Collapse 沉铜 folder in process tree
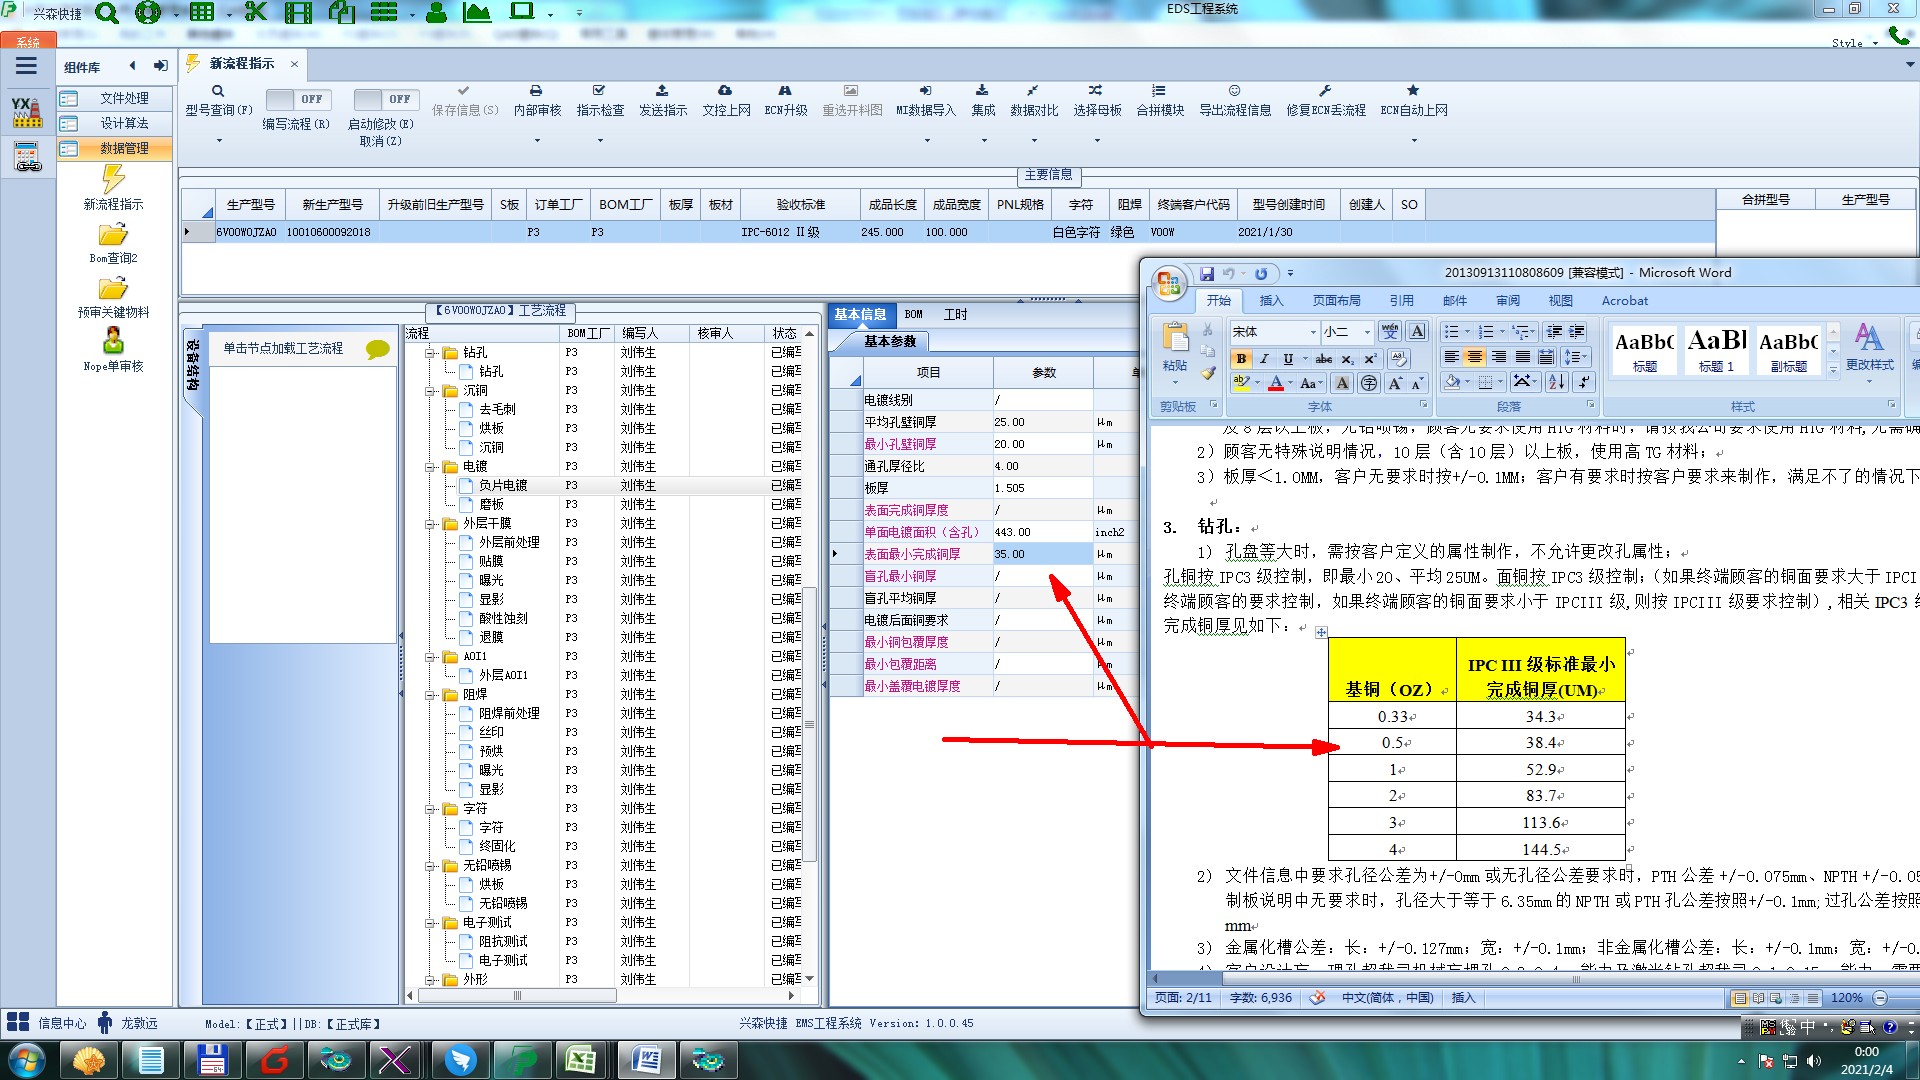Screen dimensions: 1920x1080 click(430, 391)
